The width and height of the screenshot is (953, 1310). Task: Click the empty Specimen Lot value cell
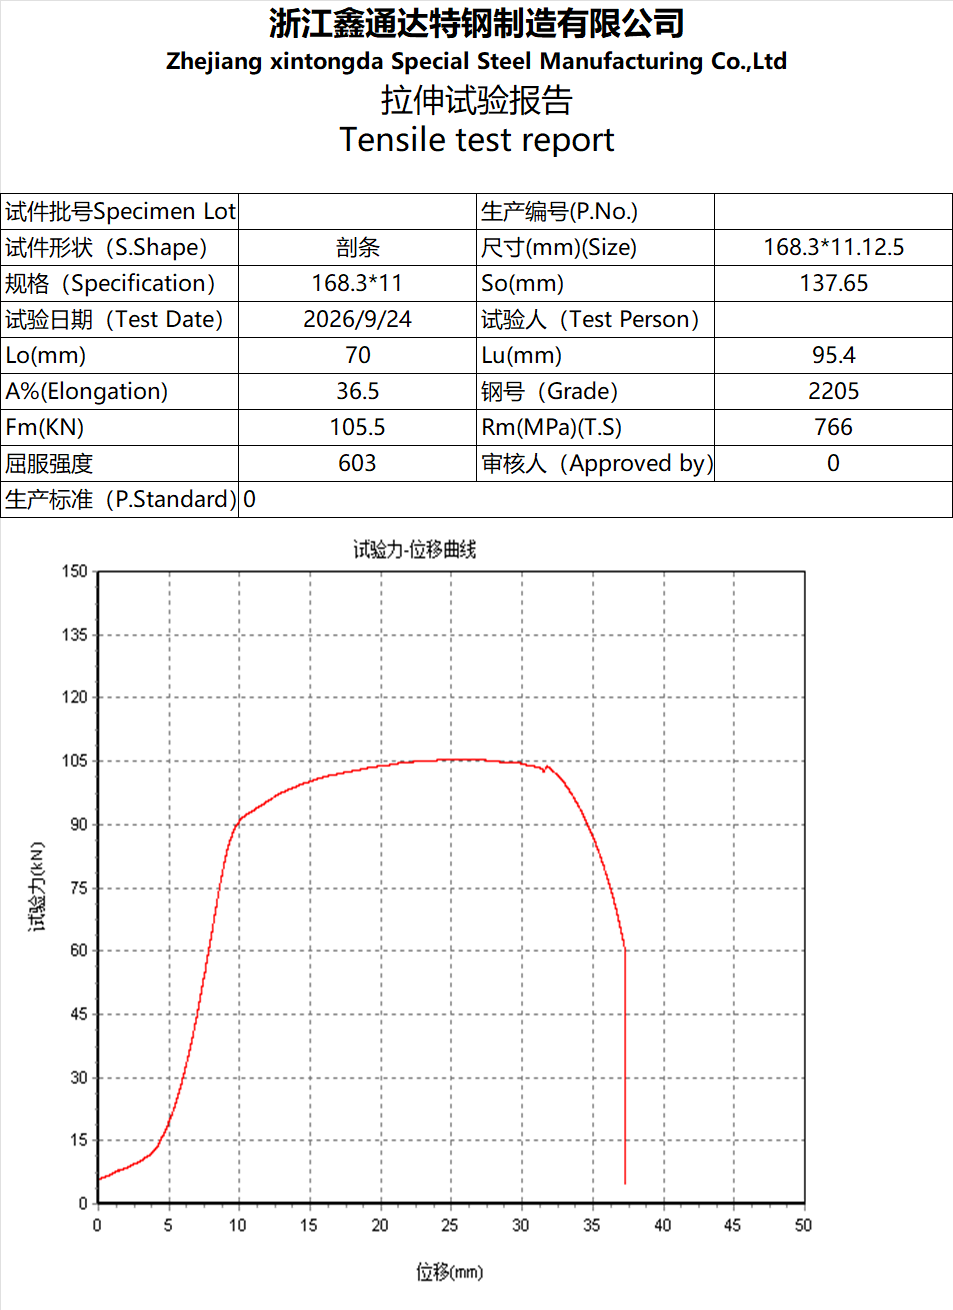click(357, 212)
